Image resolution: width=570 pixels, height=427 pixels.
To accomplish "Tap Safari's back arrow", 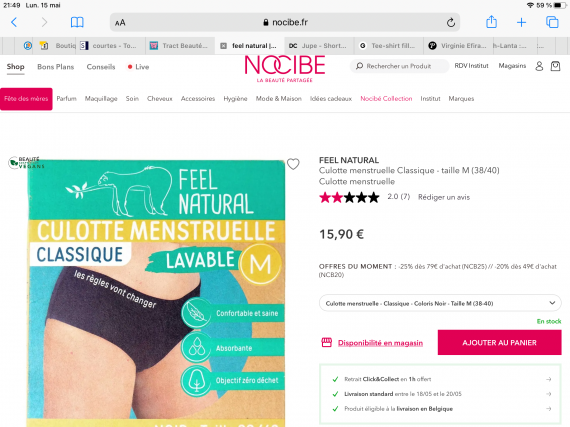I will [x=14, y=23].
